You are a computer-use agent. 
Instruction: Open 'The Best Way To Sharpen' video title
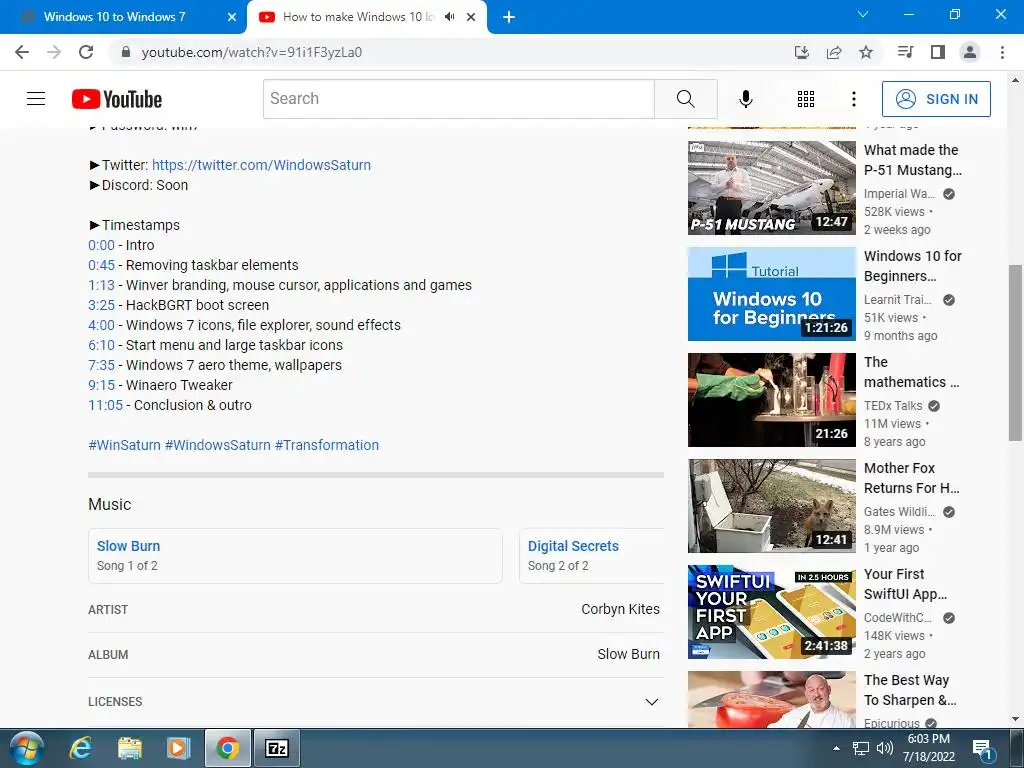pos(910,690)
